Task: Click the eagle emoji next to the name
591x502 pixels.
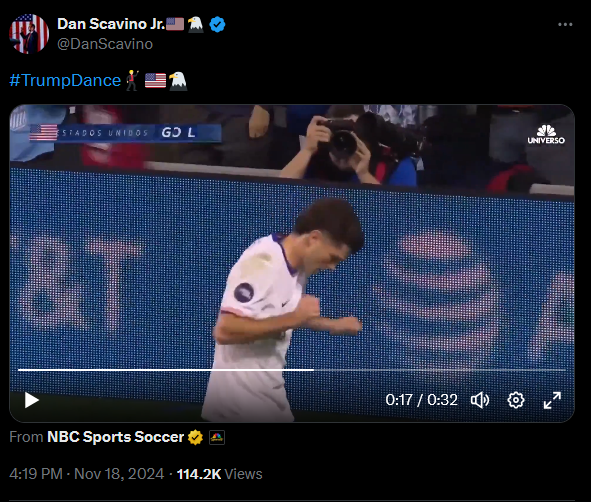Action: pyautogui.click(x=195, y=24)
